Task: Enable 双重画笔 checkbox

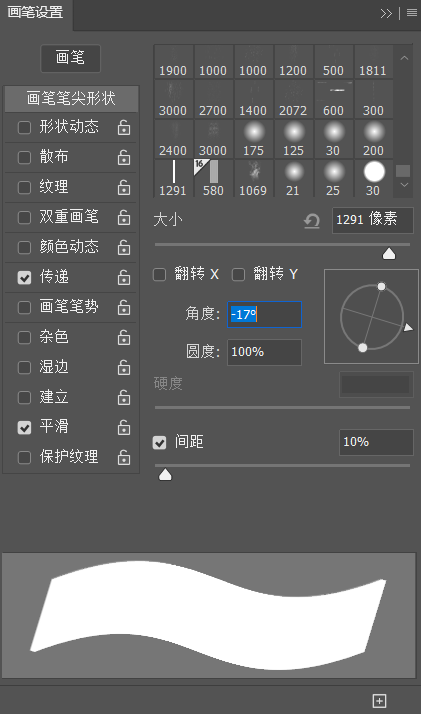Action: point(24,217)
